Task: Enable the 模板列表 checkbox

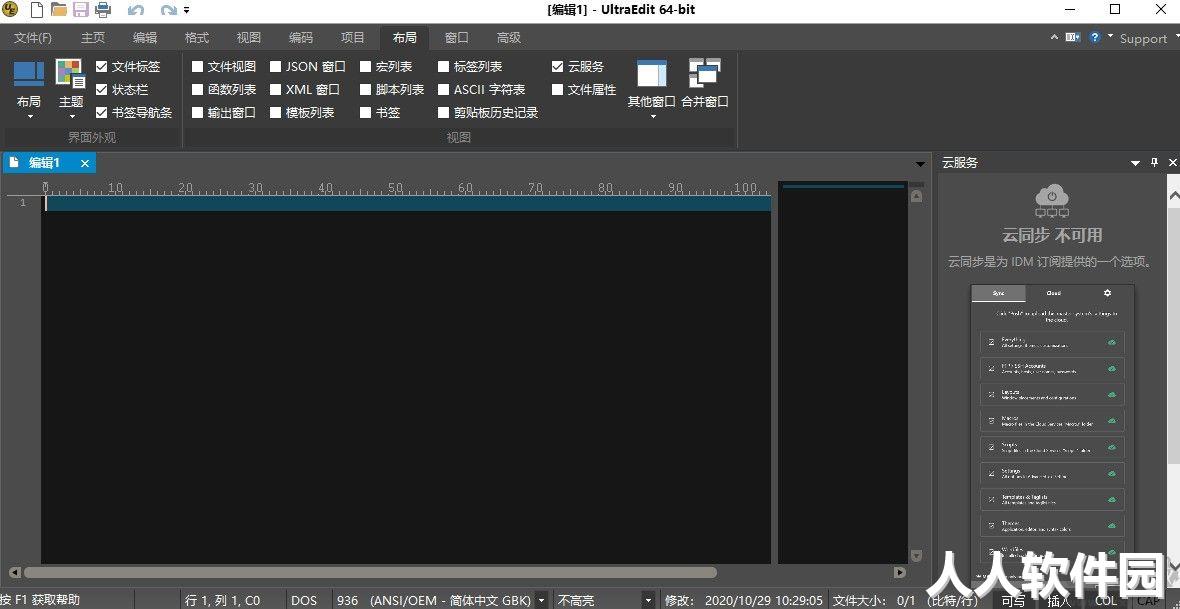Action: (x=275, y=113)
